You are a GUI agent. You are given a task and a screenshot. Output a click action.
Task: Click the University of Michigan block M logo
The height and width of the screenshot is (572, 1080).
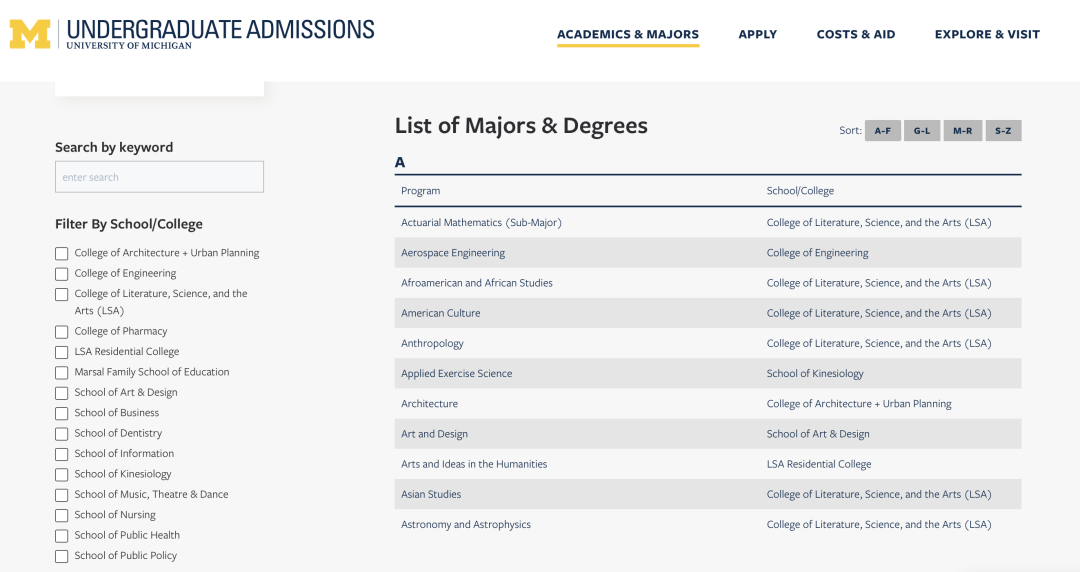pyautogui.click(x=30, y=34)
